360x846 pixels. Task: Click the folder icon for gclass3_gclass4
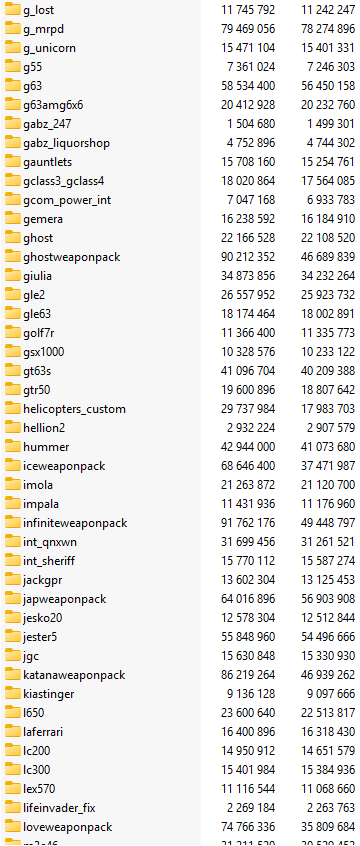click(12, 181)
